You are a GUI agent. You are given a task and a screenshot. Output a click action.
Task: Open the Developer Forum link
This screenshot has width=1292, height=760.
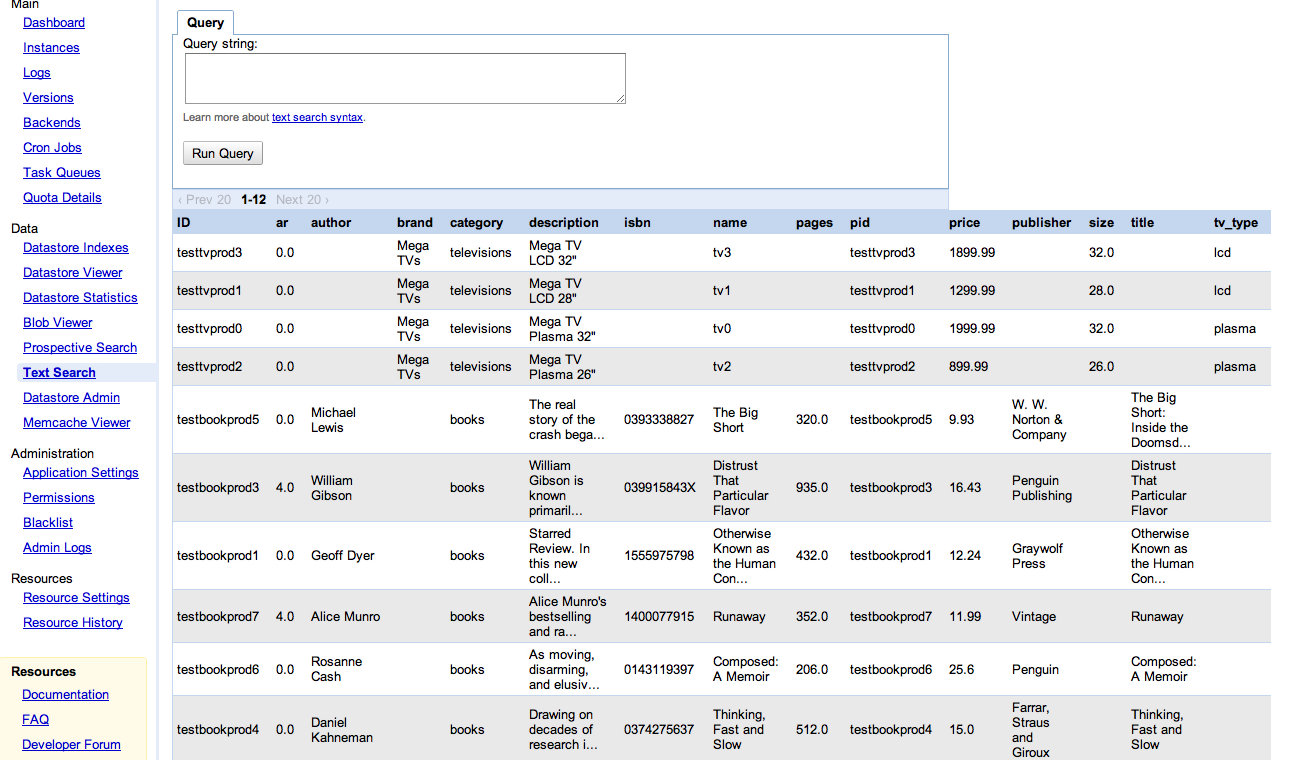point(71,744)
